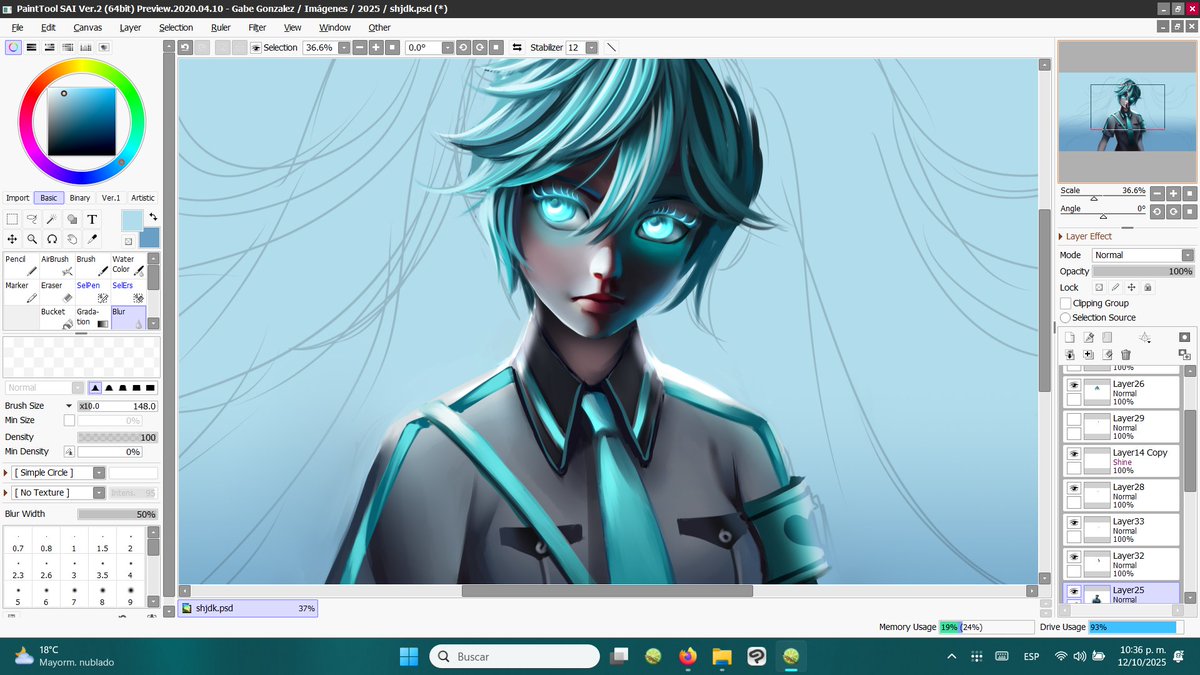Show hidden Layer29 via visibility box
This screenshot has width=1200, height=675.
click(x=1074, y=419)
